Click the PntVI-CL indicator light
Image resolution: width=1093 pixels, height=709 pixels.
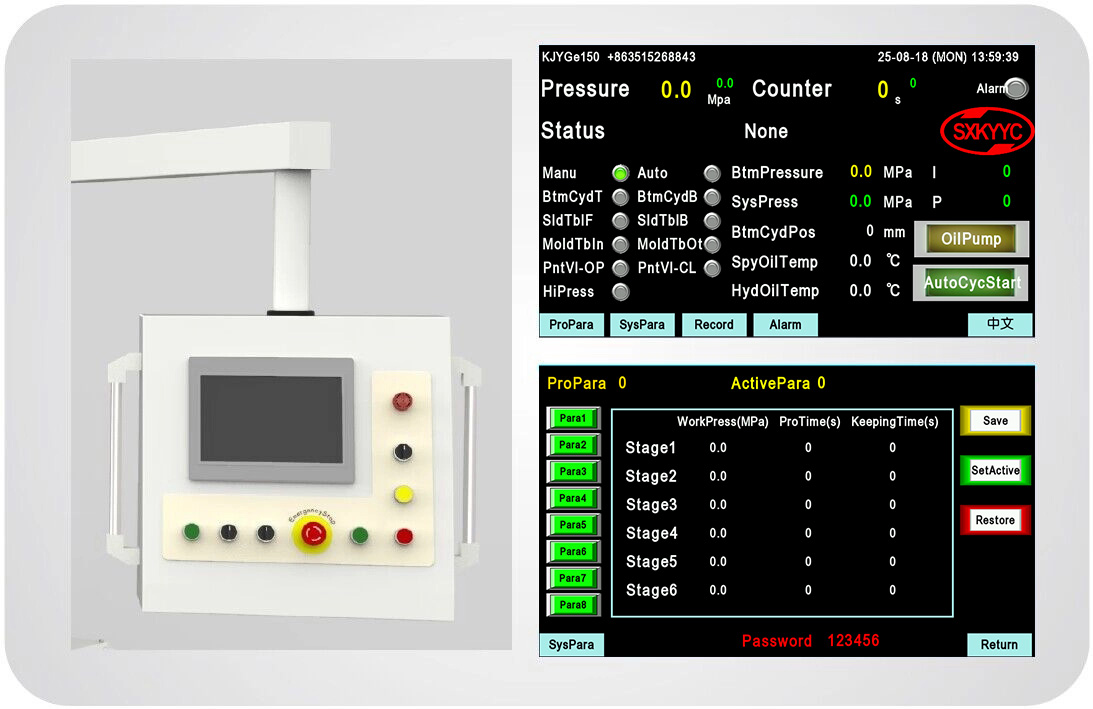point(711,268)
